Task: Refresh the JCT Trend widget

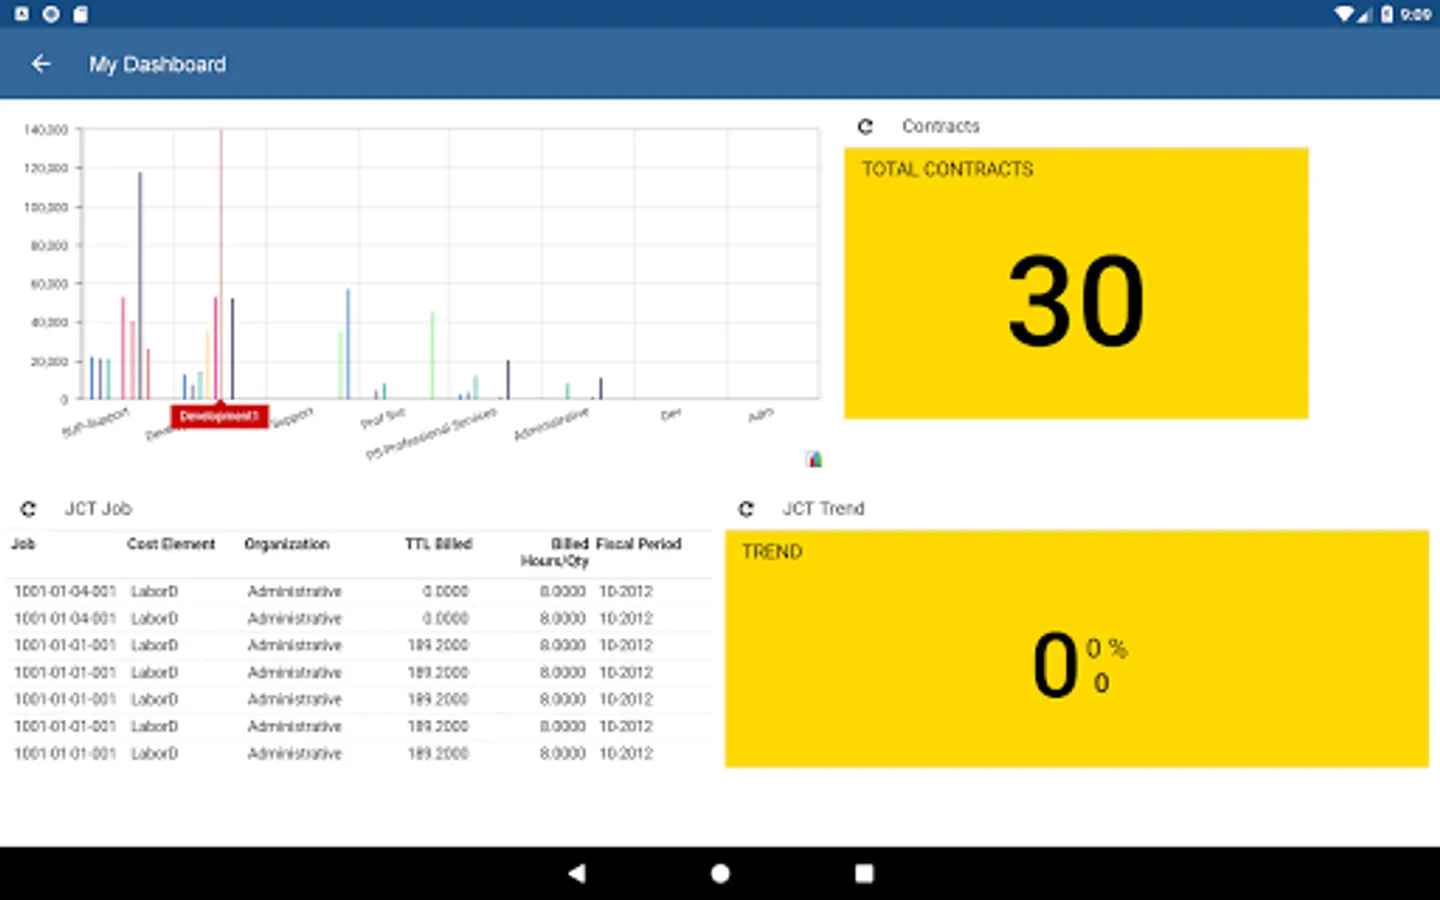Action: coord(746,509)
